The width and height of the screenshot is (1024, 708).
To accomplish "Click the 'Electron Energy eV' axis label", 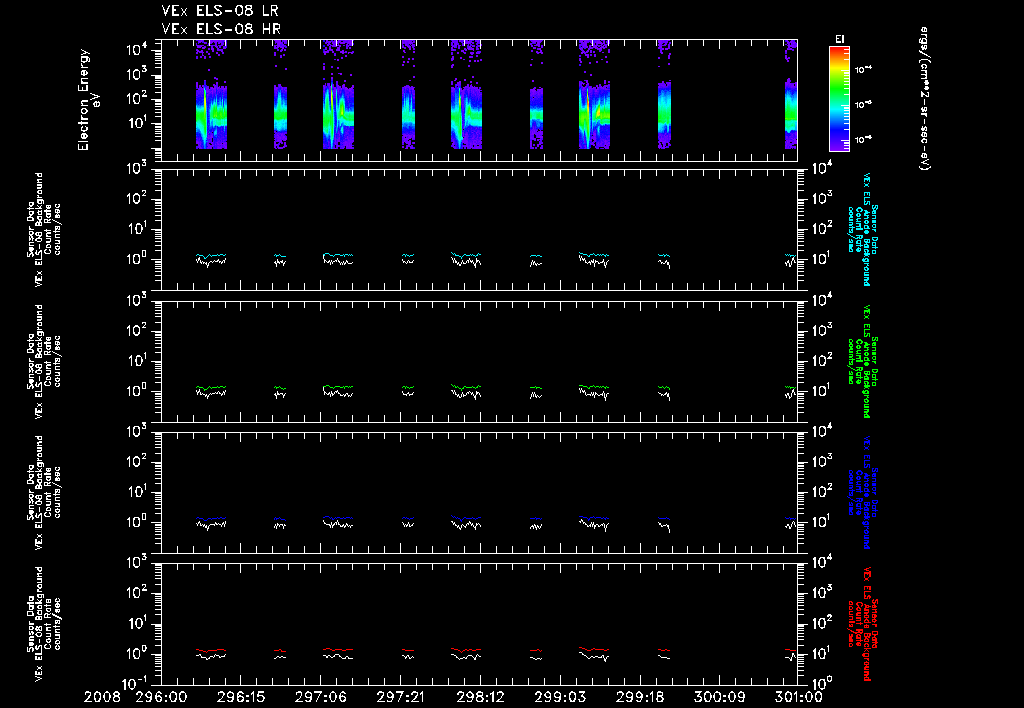I will 88,100.
